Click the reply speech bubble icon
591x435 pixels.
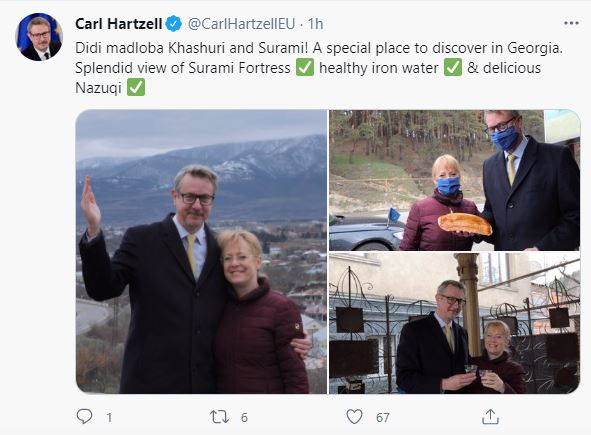coord(84,417)
